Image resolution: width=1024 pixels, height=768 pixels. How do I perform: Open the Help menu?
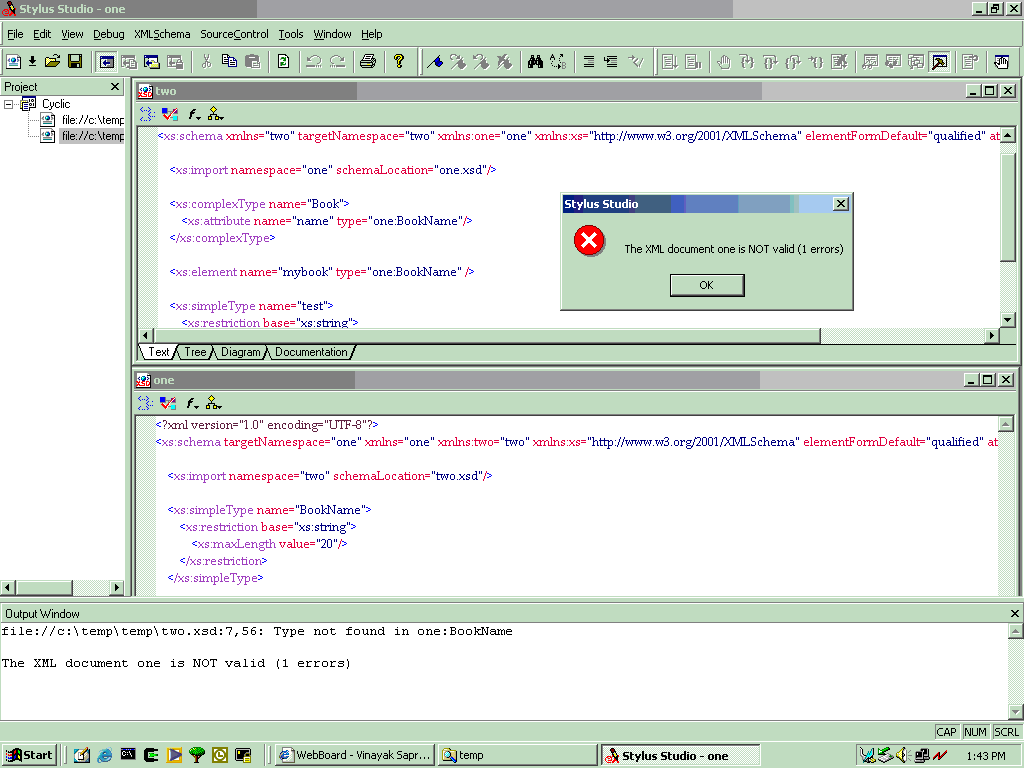[x=372, y=34]
